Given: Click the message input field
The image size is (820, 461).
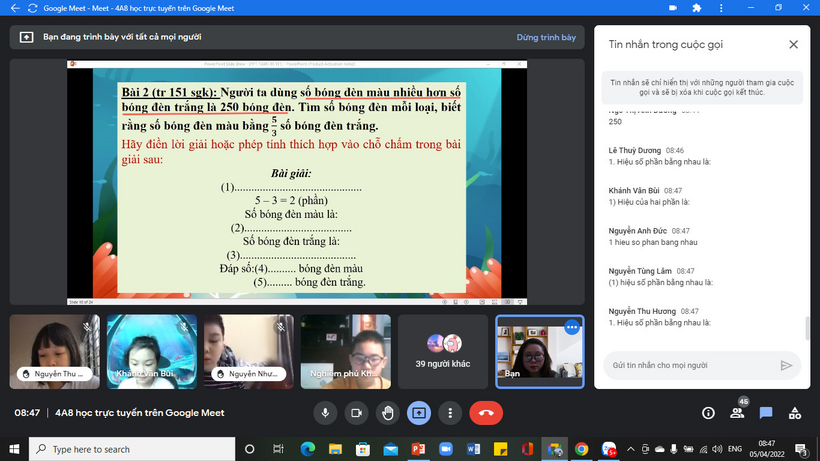Looking at the screenshot, I should point(690,366).
